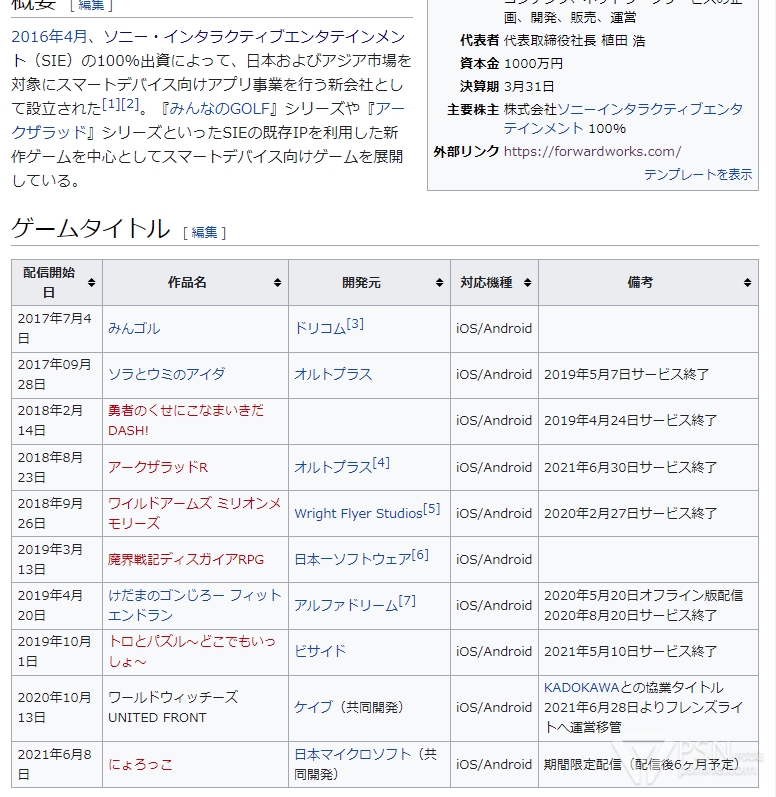Open the KADOKAWA link in remarks
This screenshot has width=776, height=797.
coord(581,688)
